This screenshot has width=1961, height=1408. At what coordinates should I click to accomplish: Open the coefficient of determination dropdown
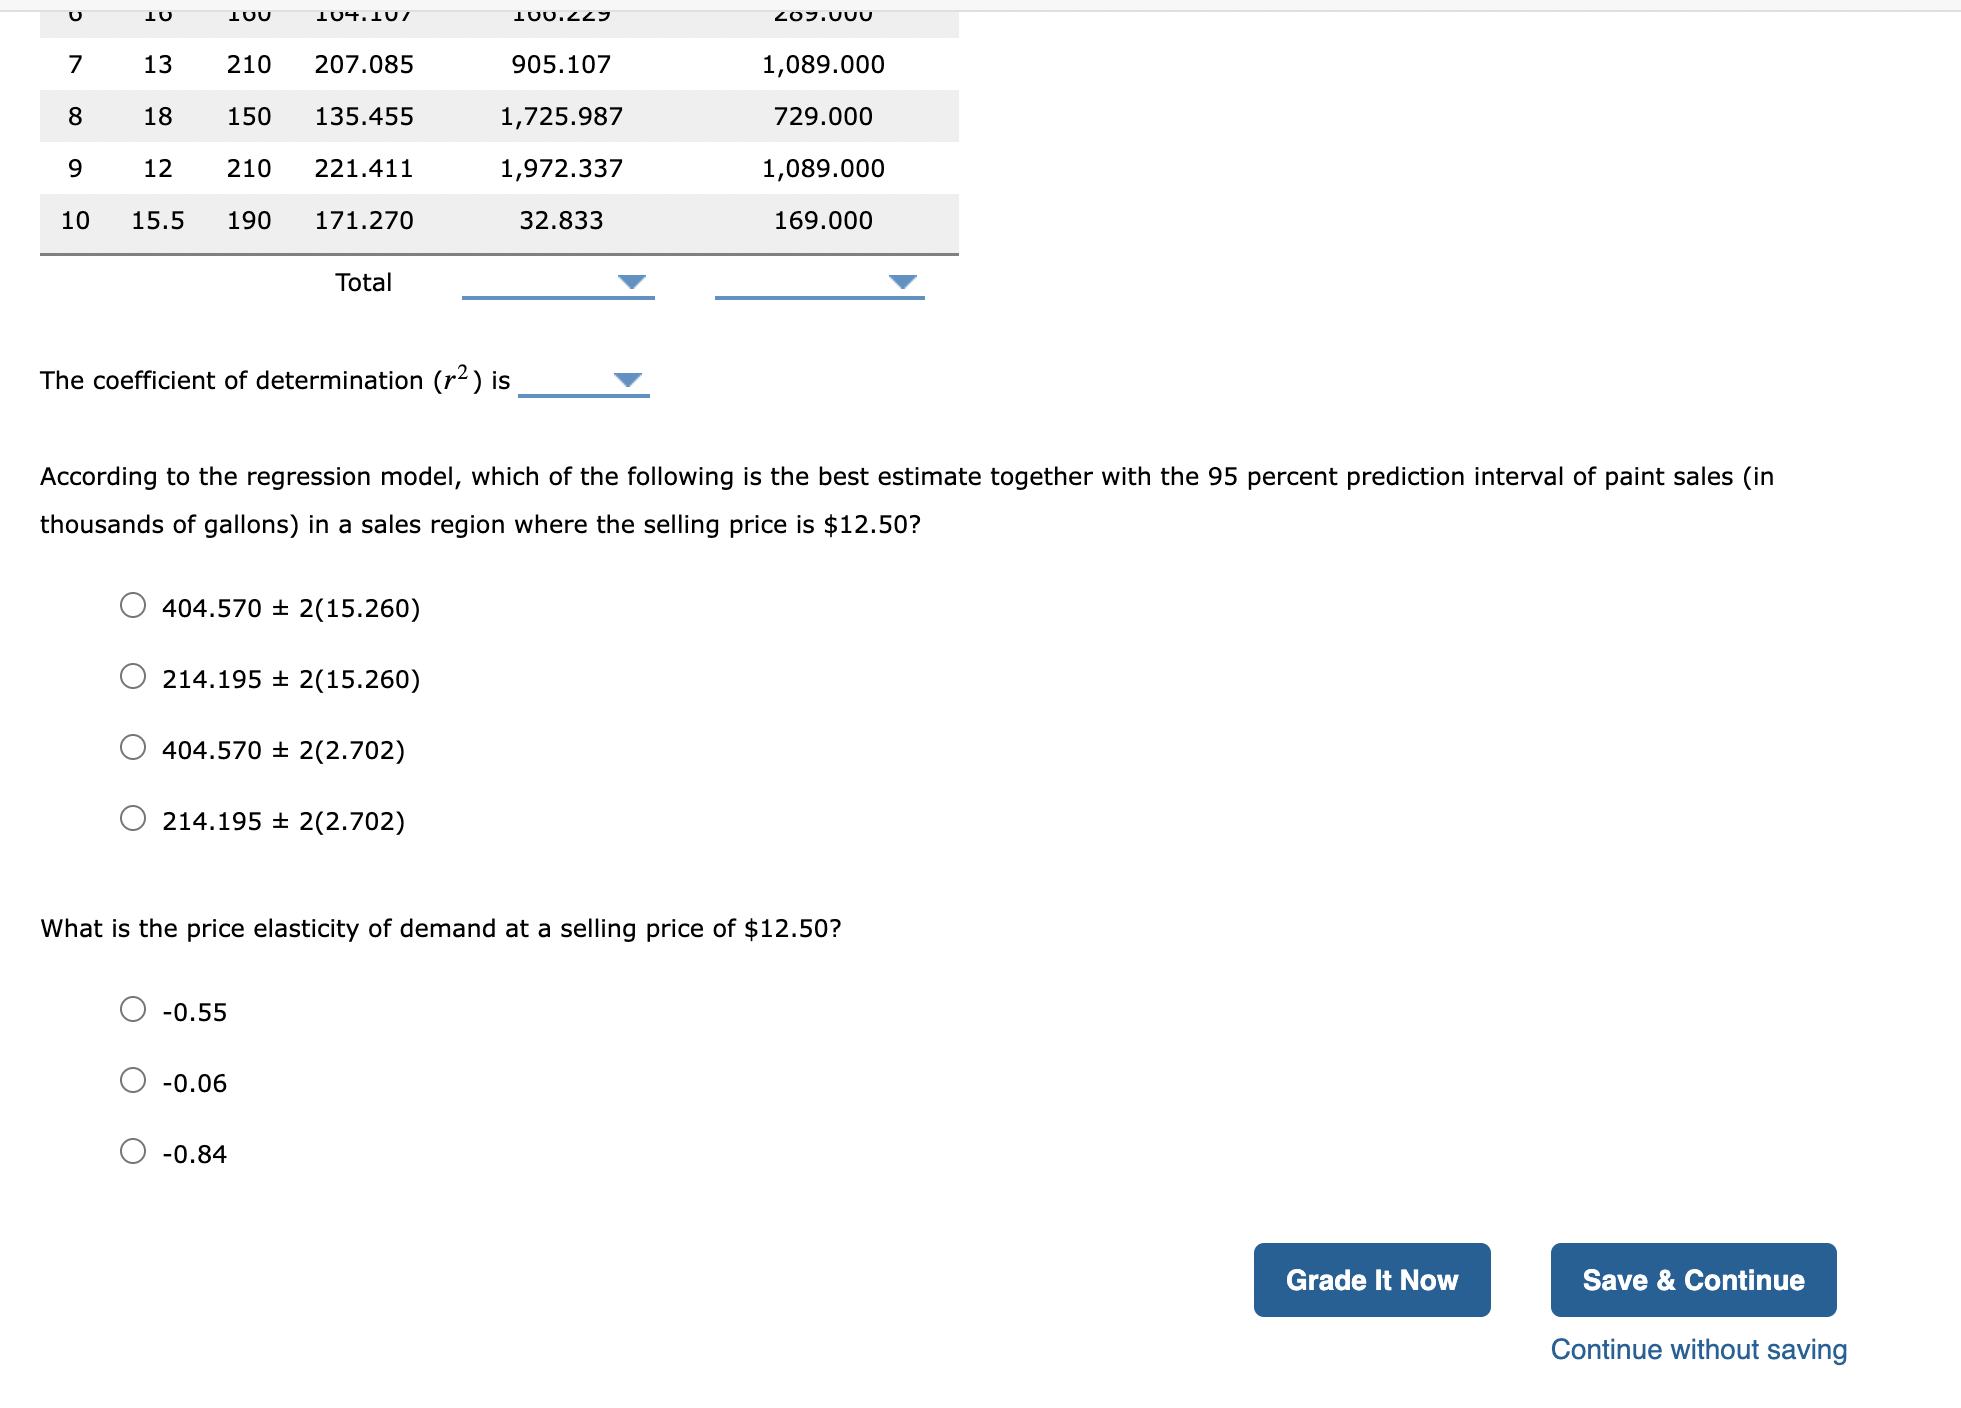[627, 380]
